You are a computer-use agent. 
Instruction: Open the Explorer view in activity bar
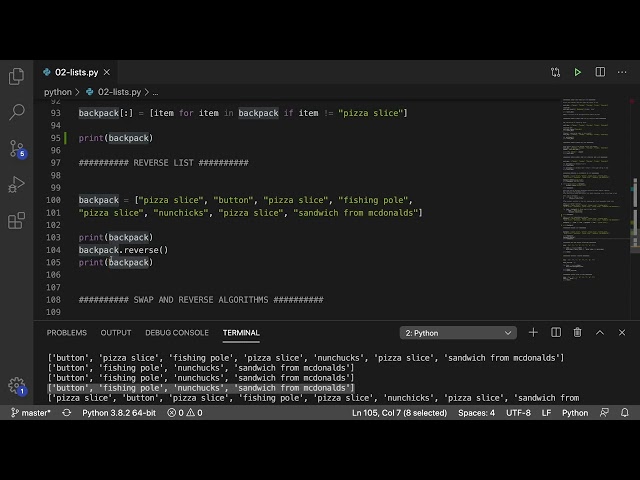coord(16,76)
